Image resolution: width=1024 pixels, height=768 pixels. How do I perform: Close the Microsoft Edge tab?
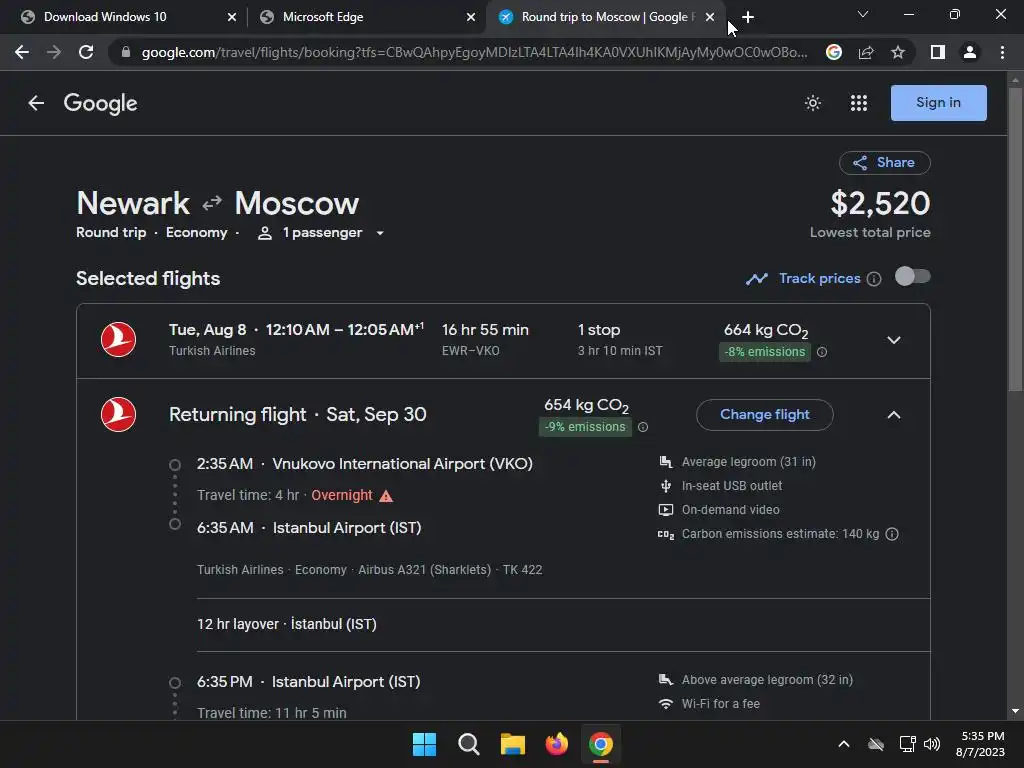[471, 18]
